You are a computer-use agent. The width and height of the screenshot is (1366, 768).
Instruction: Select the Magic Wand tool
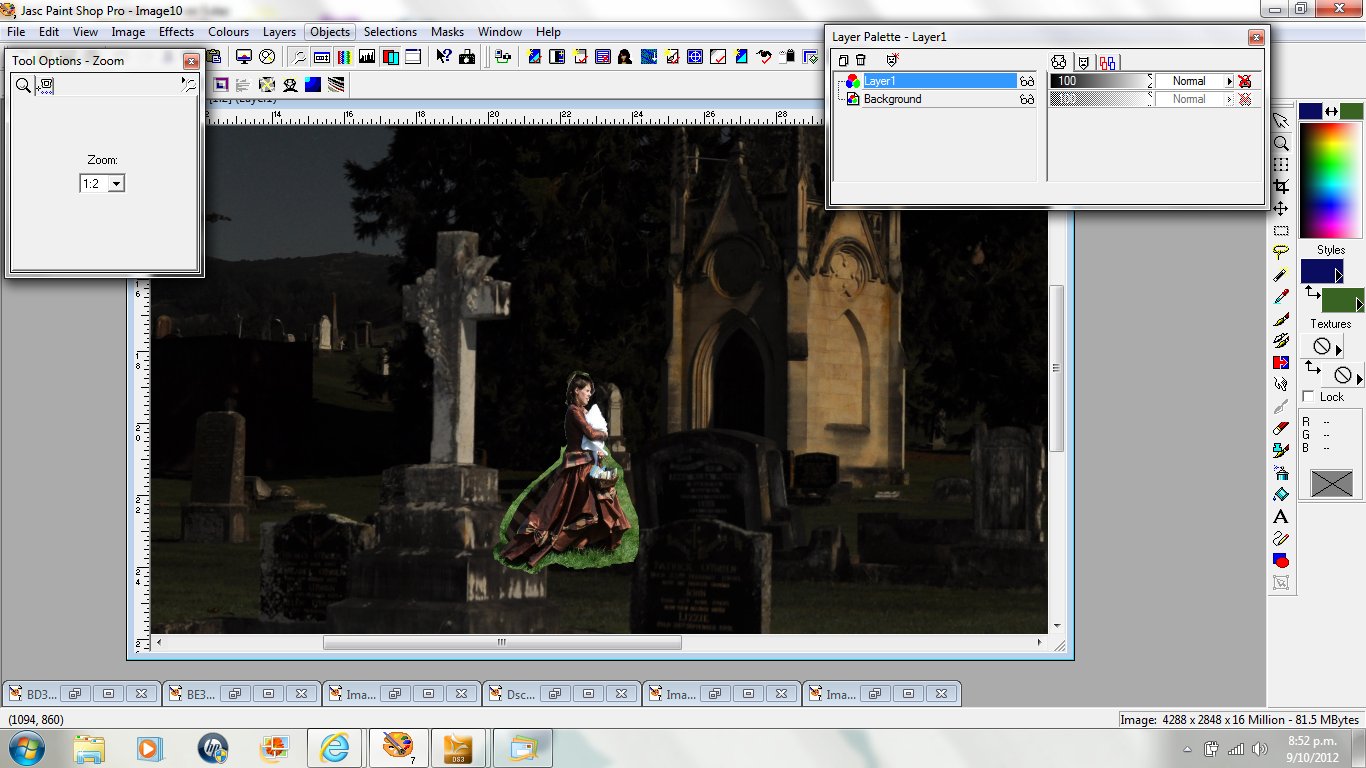(1281, 275)
